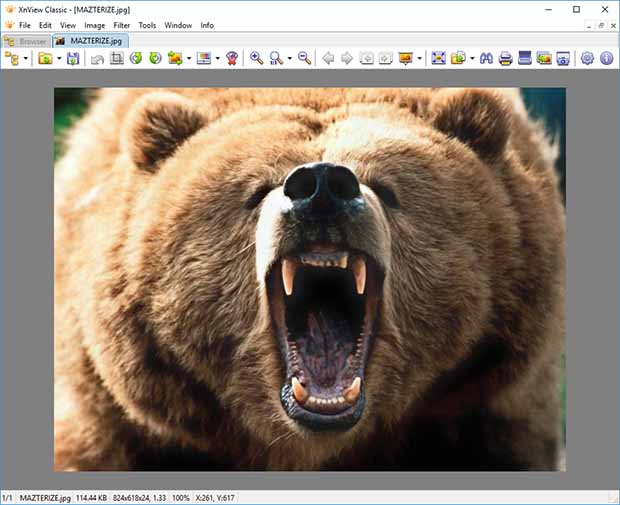
Task: Open the Info menu
Action: tap(207, 25)
